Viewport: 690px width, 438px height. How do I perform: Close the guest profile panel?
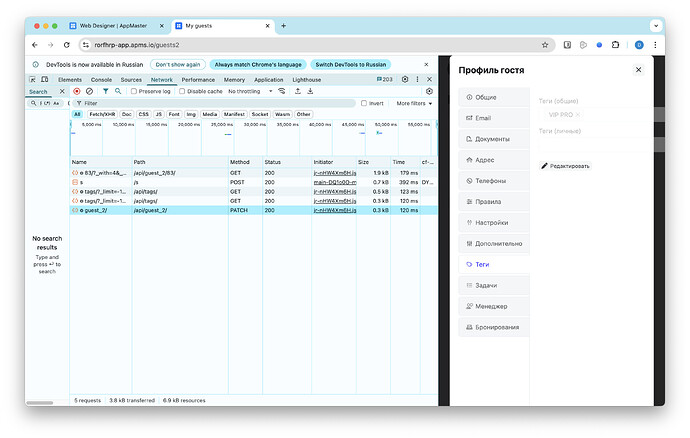click(x=638, y=70)
